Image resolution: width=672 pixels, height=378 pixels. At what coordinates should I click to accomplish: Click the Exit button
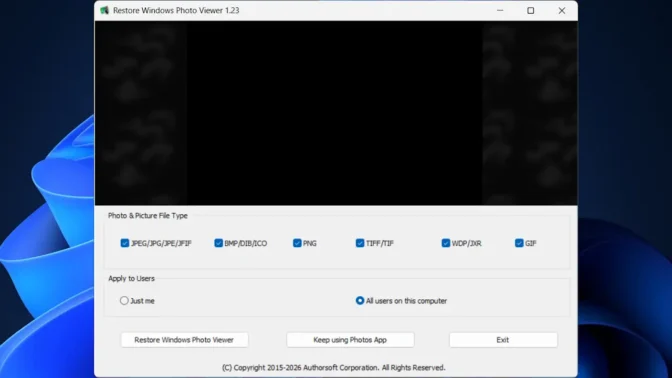point(503,340)
